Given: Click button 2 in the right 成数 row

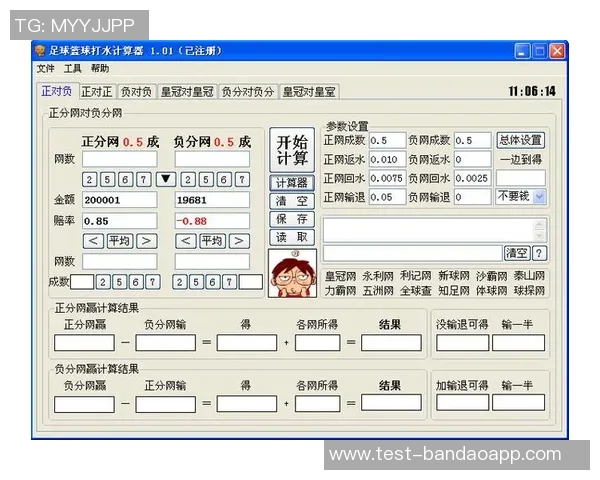Looking at the screenshot, I should 179,282.
